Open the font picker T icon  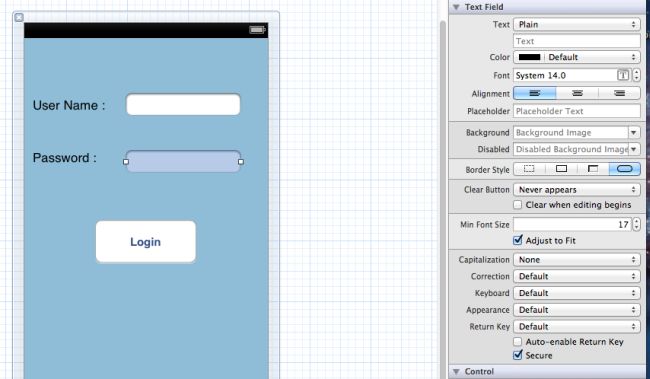623,75
